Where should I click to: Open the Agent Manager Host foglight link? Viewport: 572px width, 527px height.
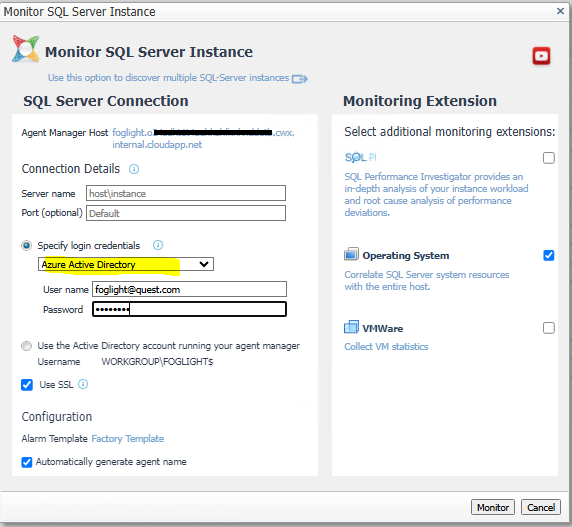coord(203,139)
